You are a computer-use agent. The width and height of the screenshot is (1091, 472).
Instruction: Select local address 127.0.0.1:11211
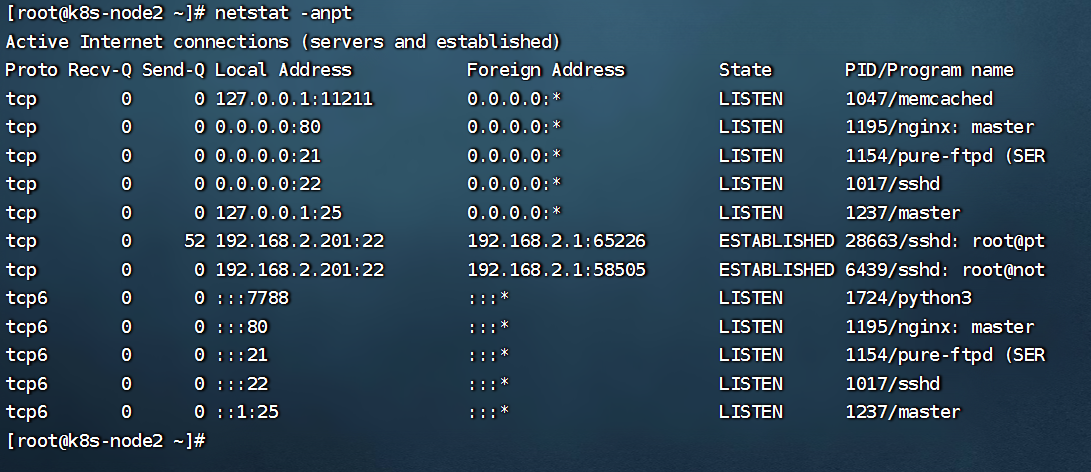tap(294, 99)
